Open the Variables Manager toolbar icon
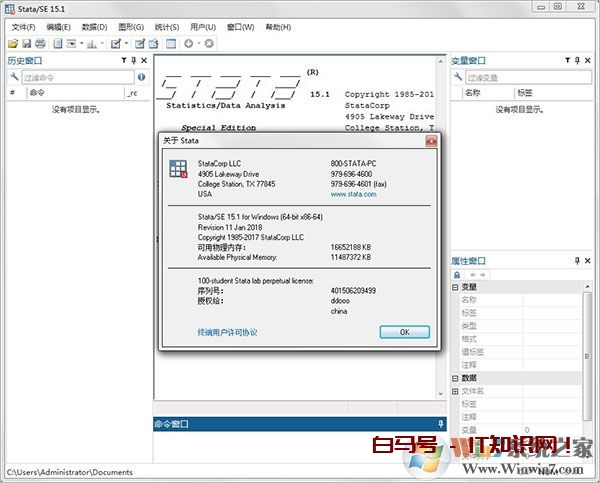The width and height of the screenshot is (600, 483). [x=169, y=44]
